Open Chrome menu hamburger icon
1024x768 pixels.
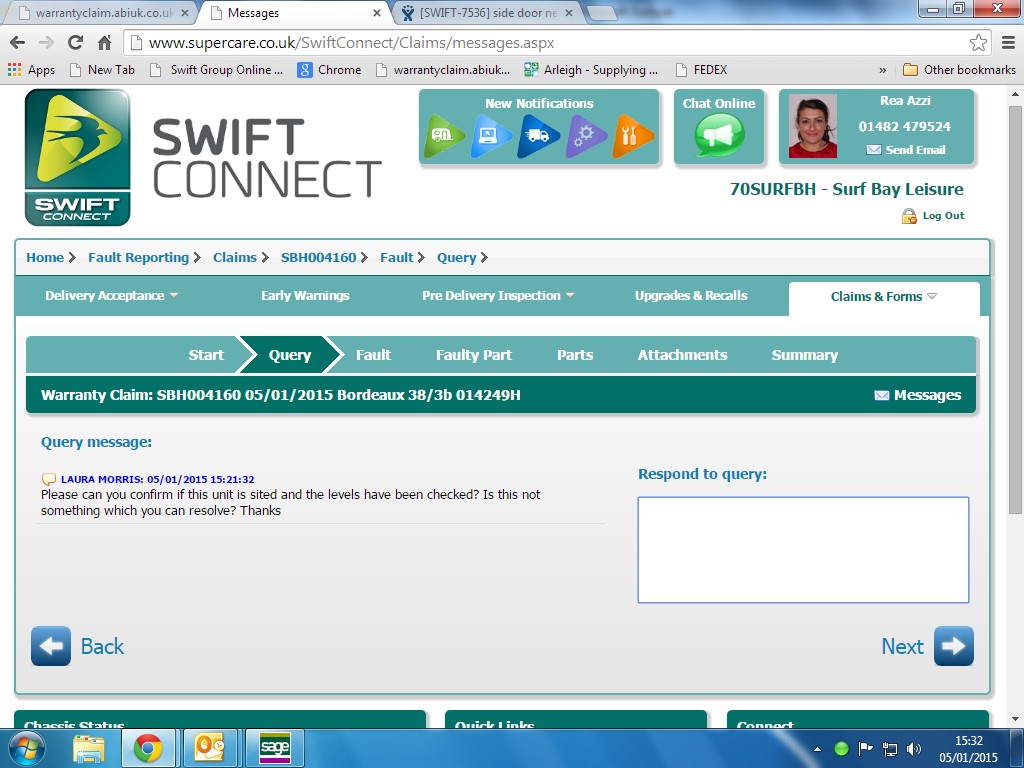(x=1008, y=43)
